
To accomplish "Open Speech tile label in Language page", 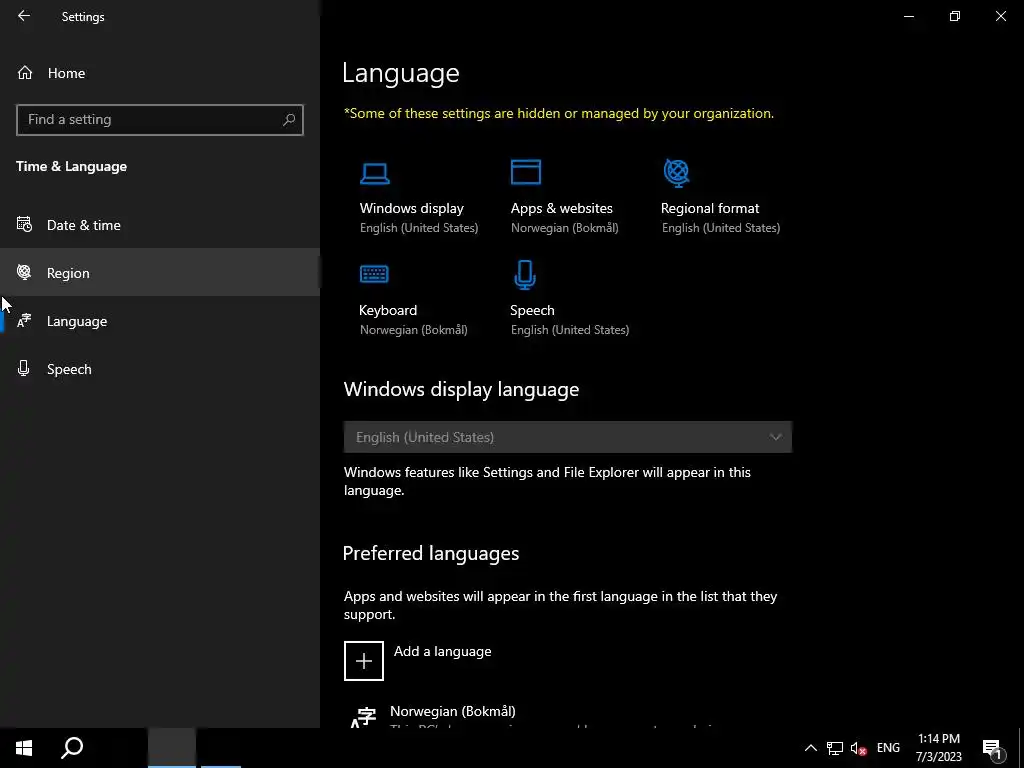I will pyautogui.click(x=532, y=310).
